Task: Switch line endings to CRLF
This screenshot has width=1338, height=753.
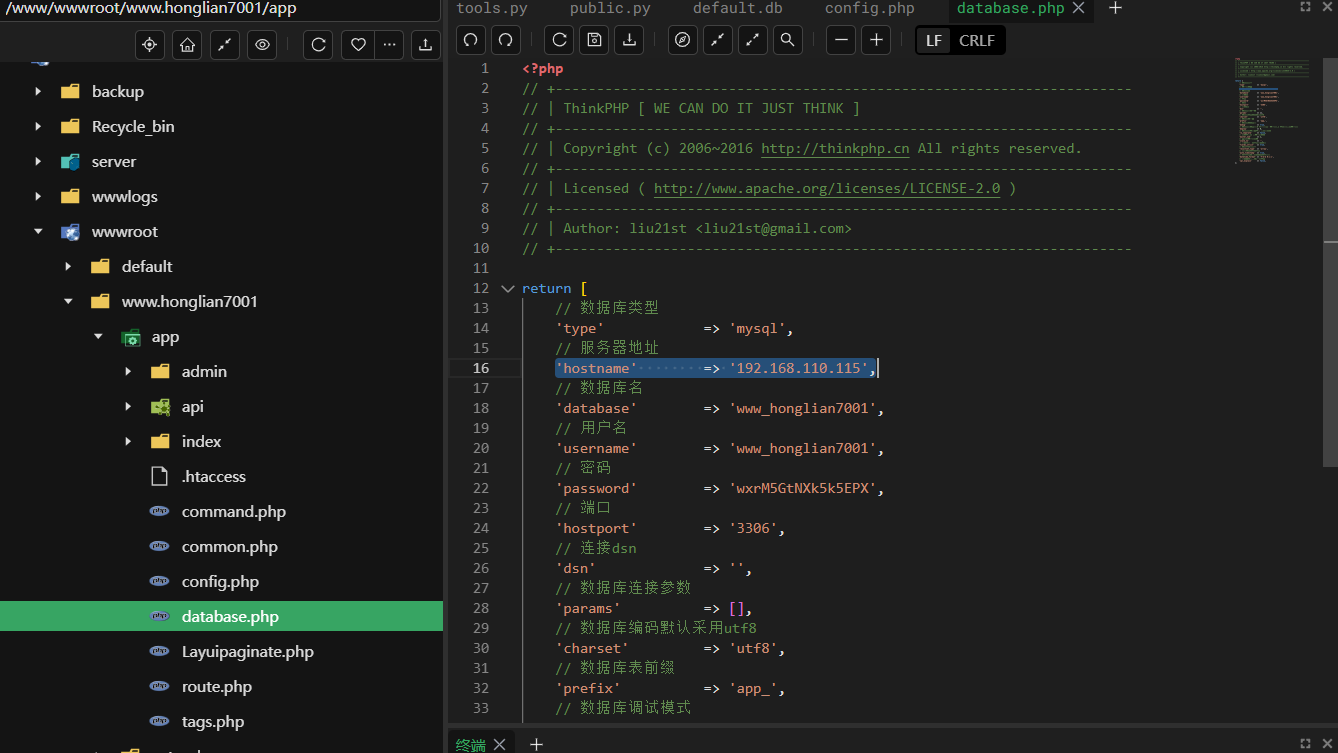Action: pos(977,41)
